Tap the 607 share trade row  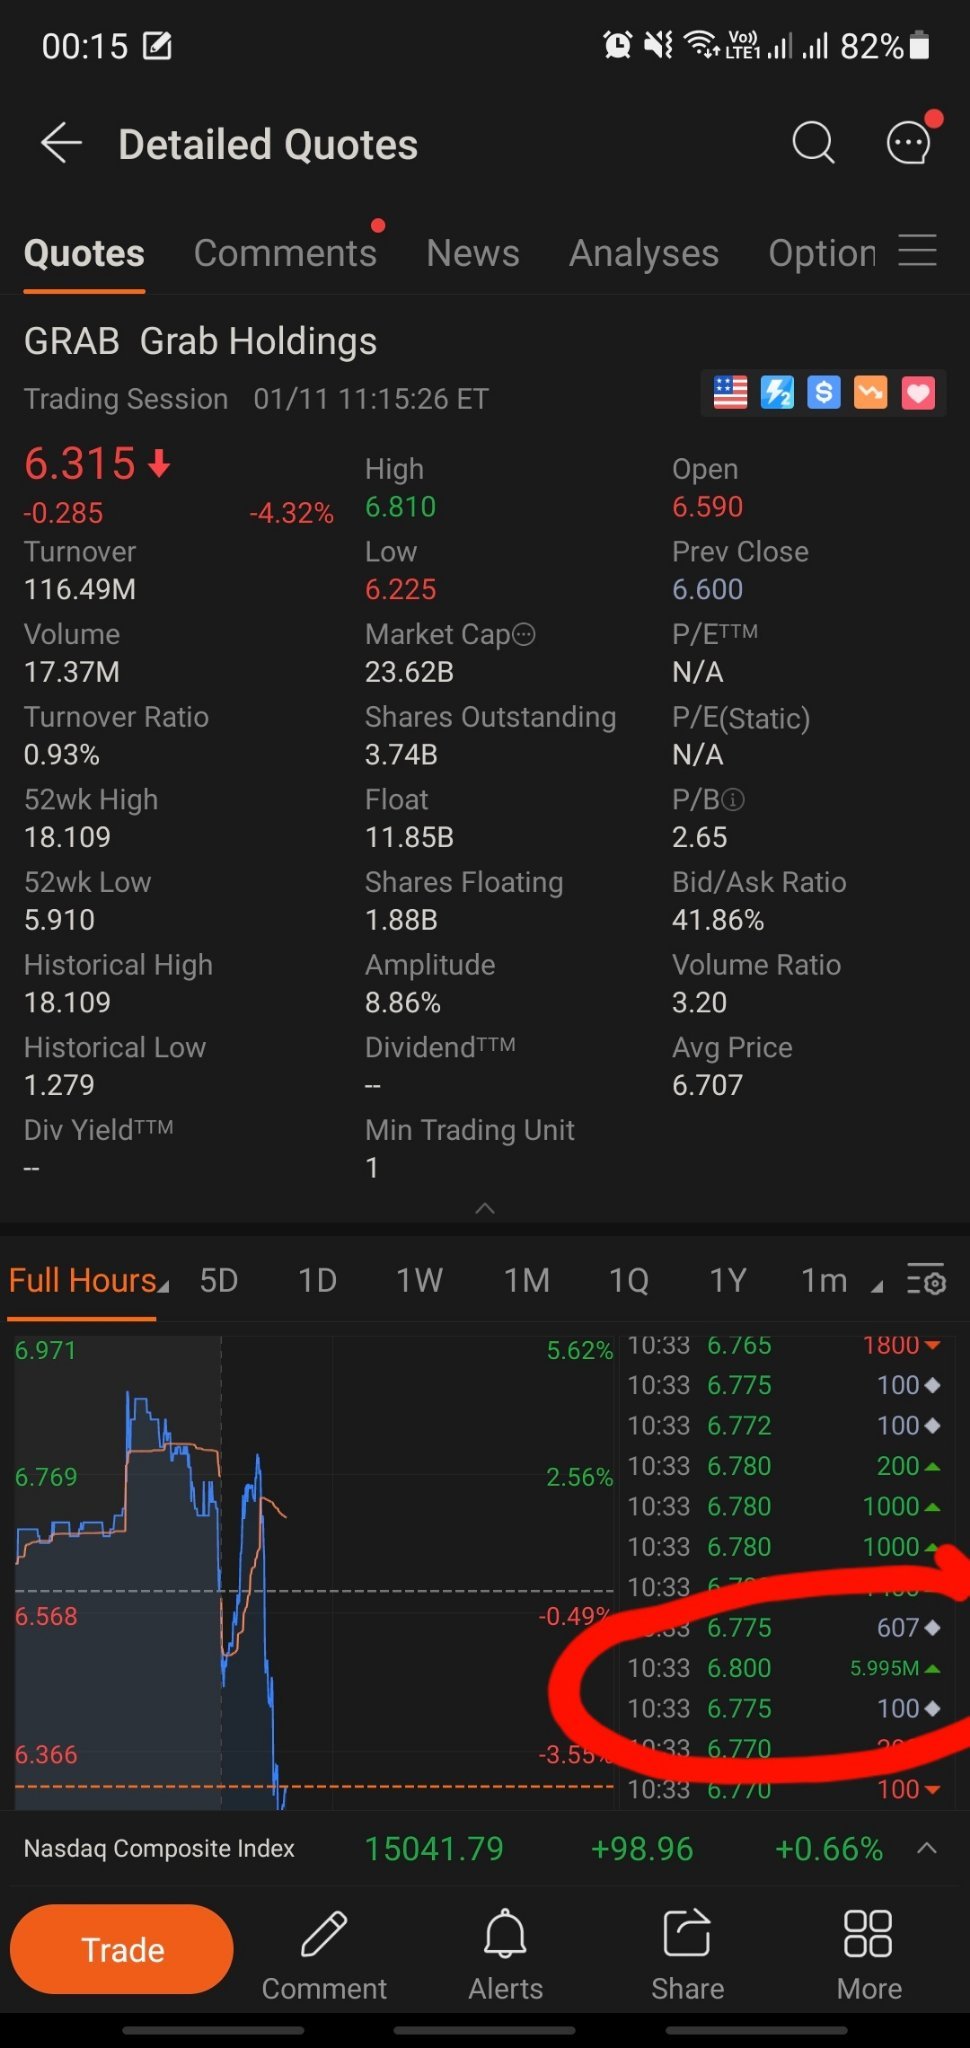click(784, 1628)
